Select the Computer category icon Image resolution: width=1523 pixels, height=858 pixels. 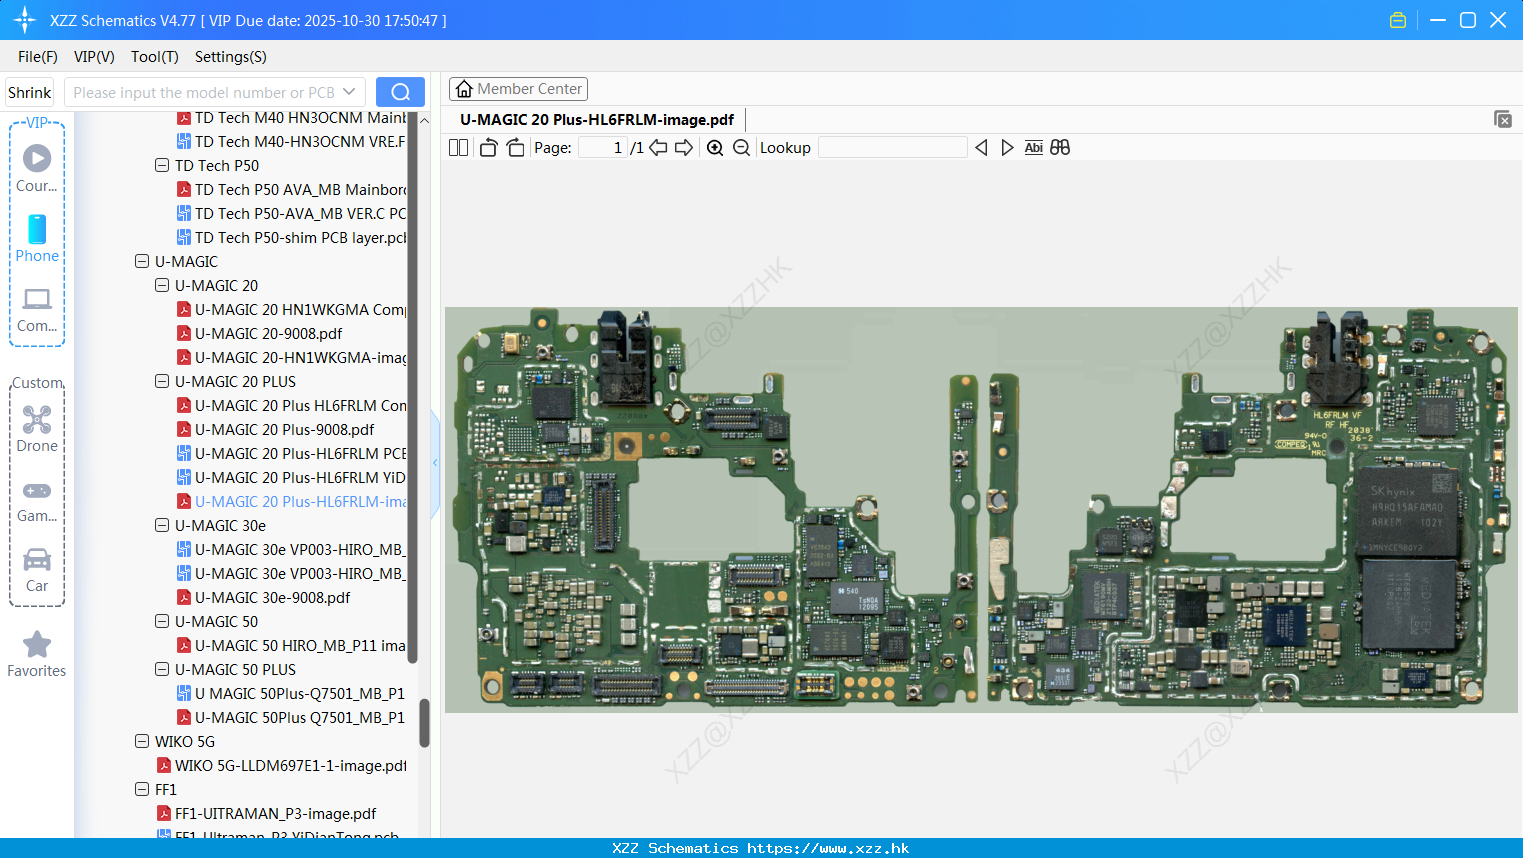[37, 310]
